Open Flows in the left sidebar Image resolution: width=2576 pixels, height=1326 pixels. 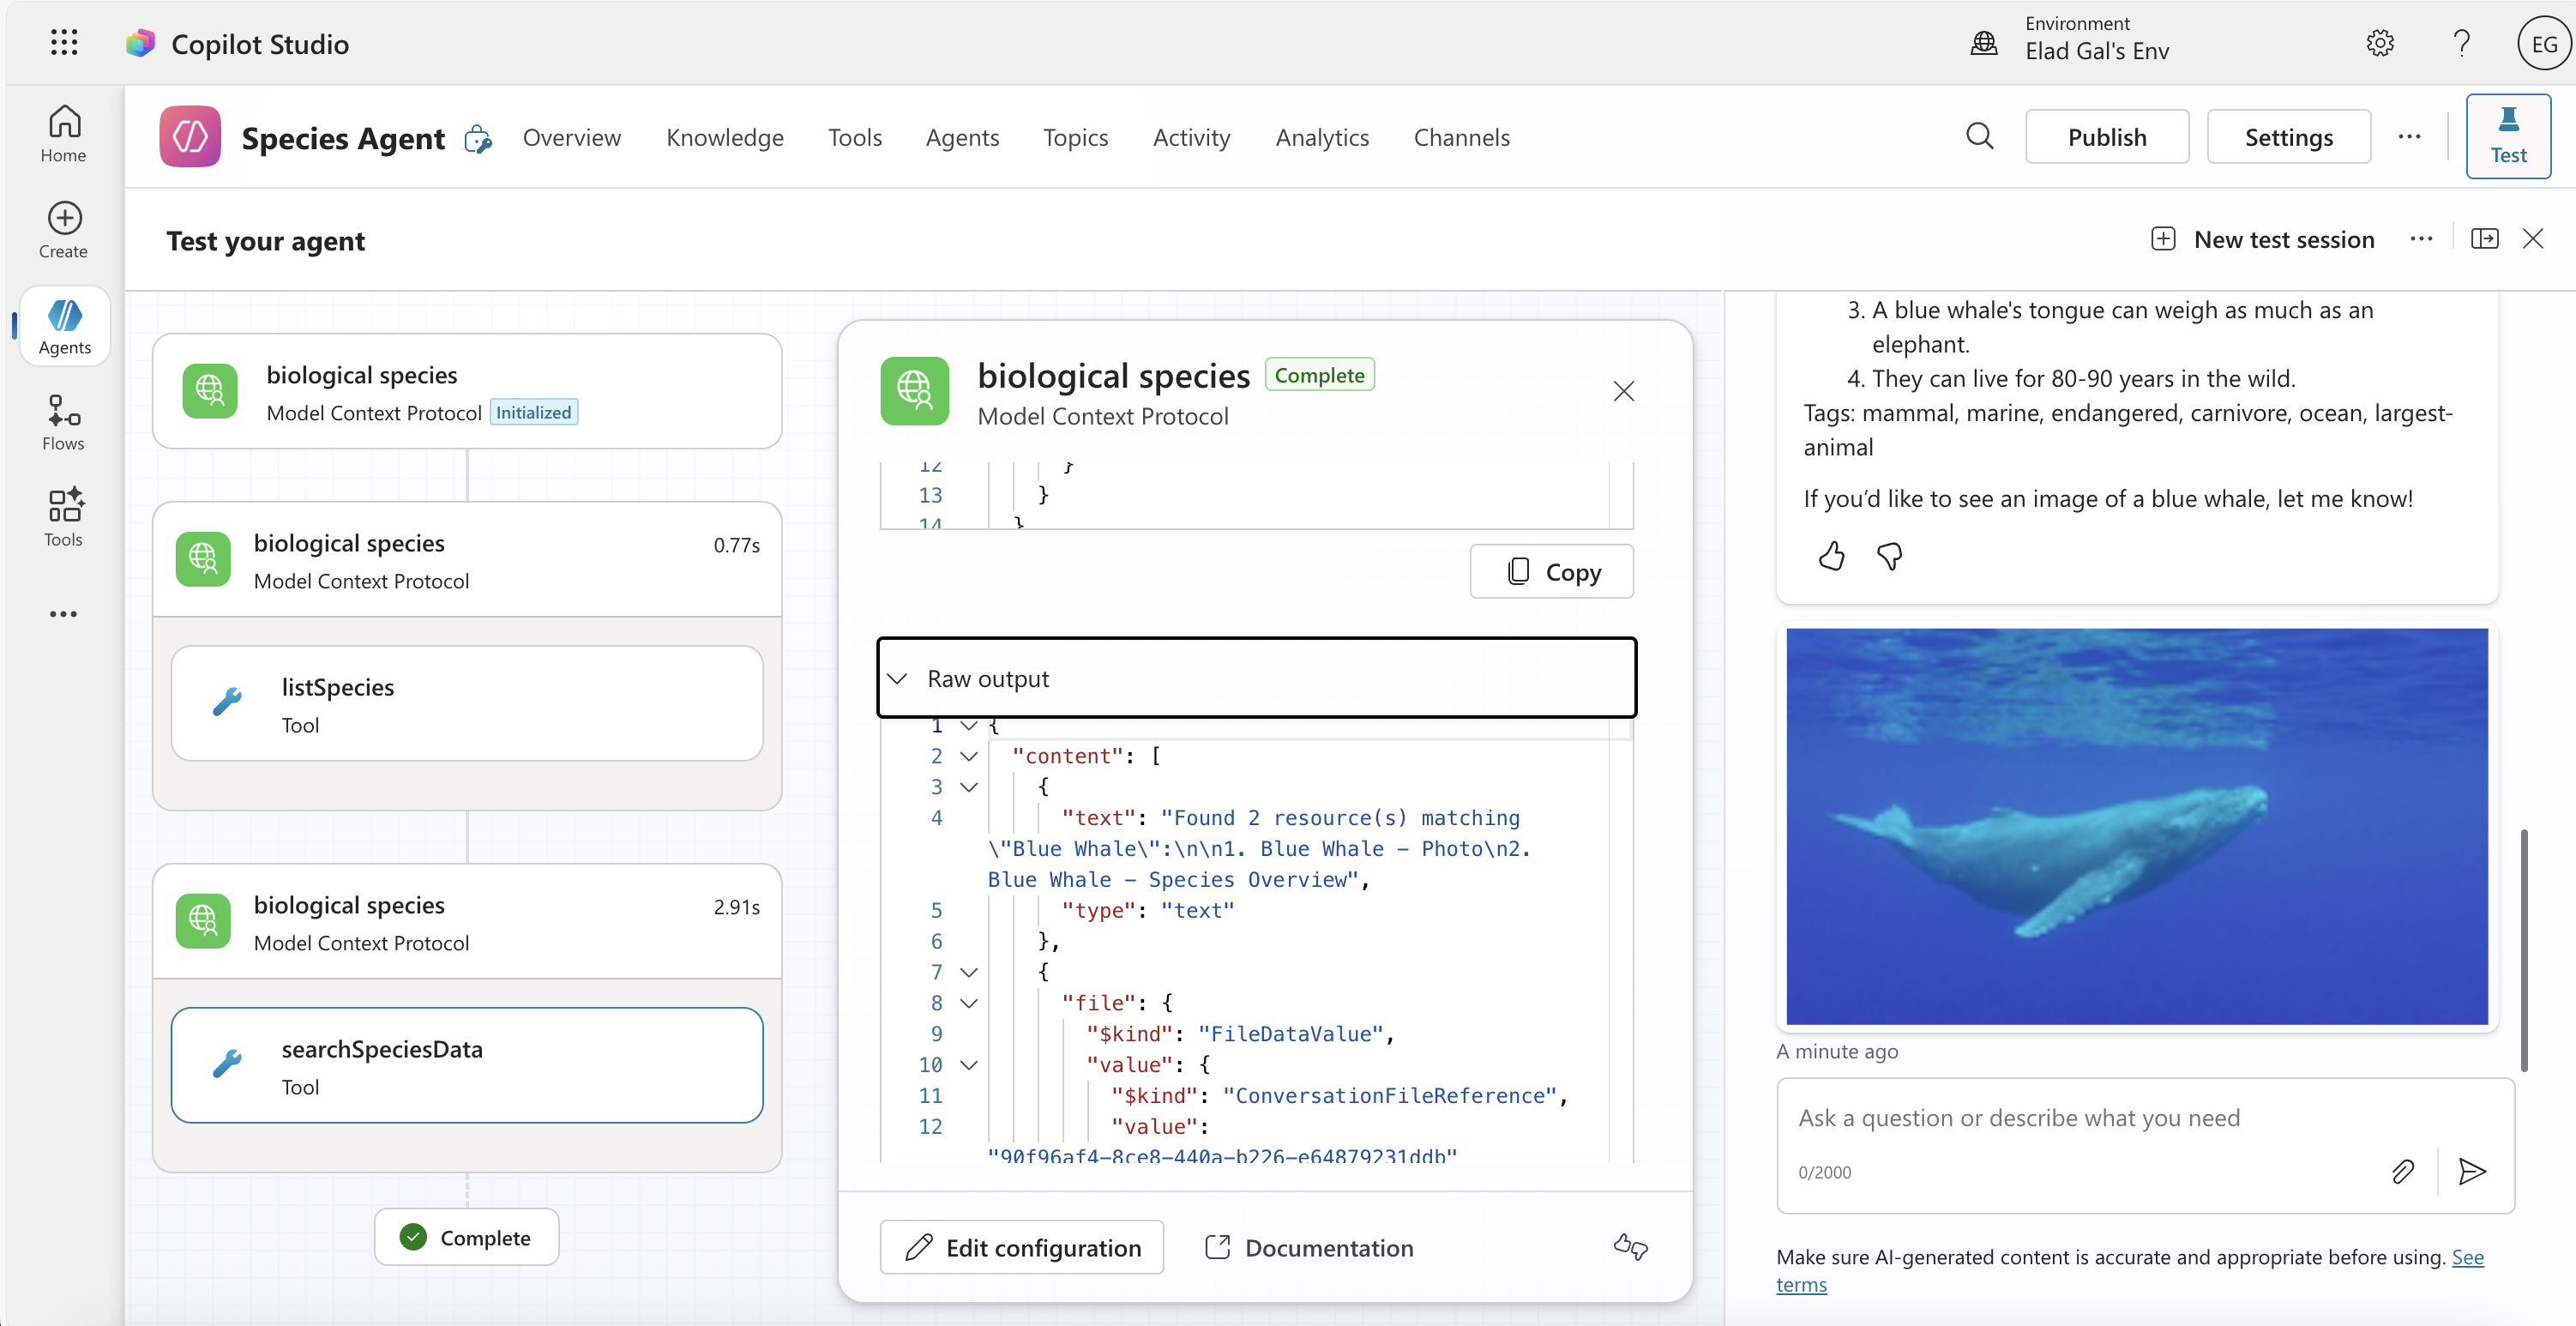pyautogui.click(x=63, y=422)
